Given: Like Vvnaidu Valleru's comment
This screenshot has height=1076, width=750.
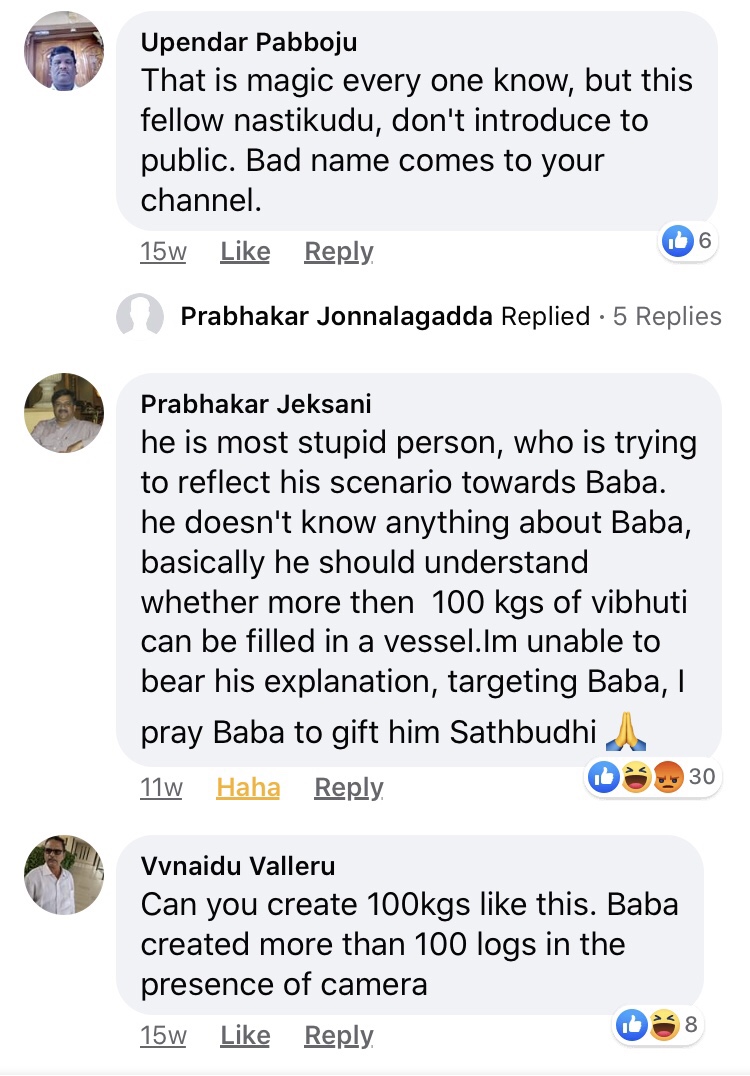Looking at the screenshot, I should point(245,1036).
